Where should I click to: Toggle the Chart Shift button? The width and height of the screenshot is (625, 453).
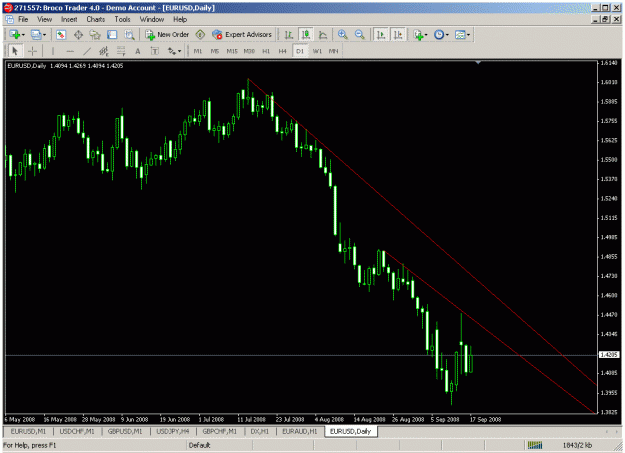398,35
